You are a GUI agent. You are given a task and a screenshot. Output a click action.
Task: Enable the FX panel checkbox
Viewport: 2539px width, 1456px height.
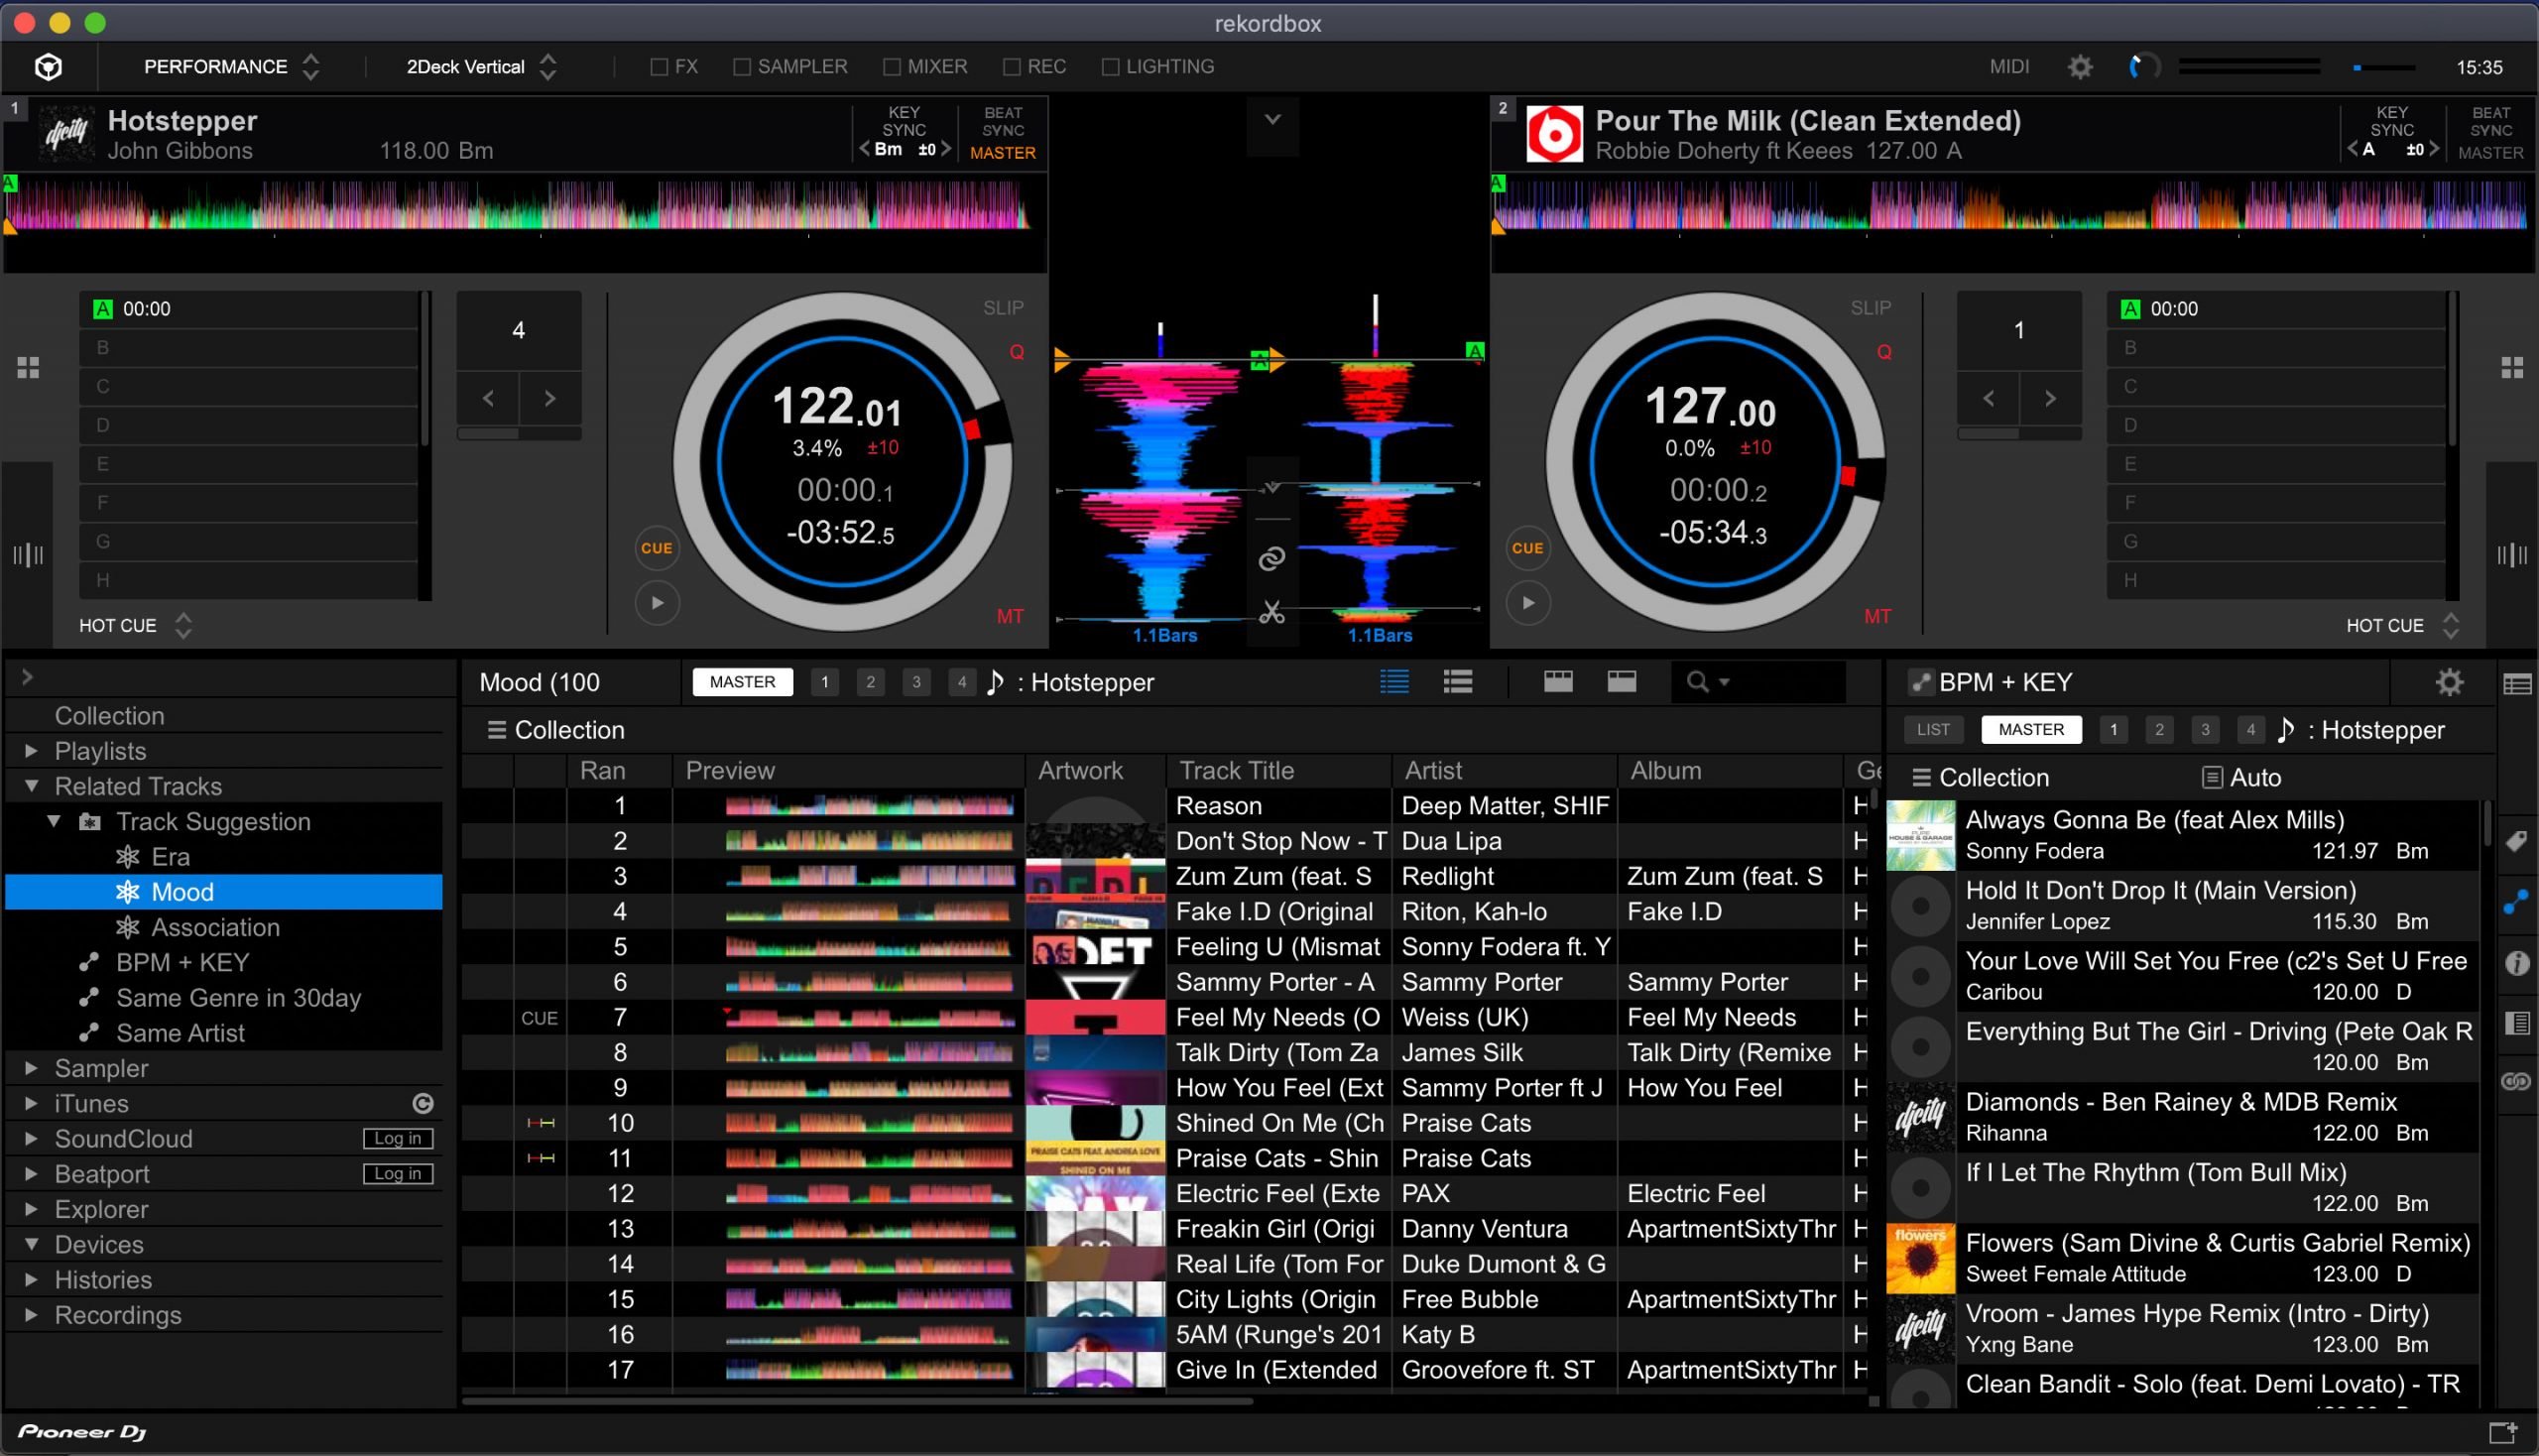tap(659, 67)
